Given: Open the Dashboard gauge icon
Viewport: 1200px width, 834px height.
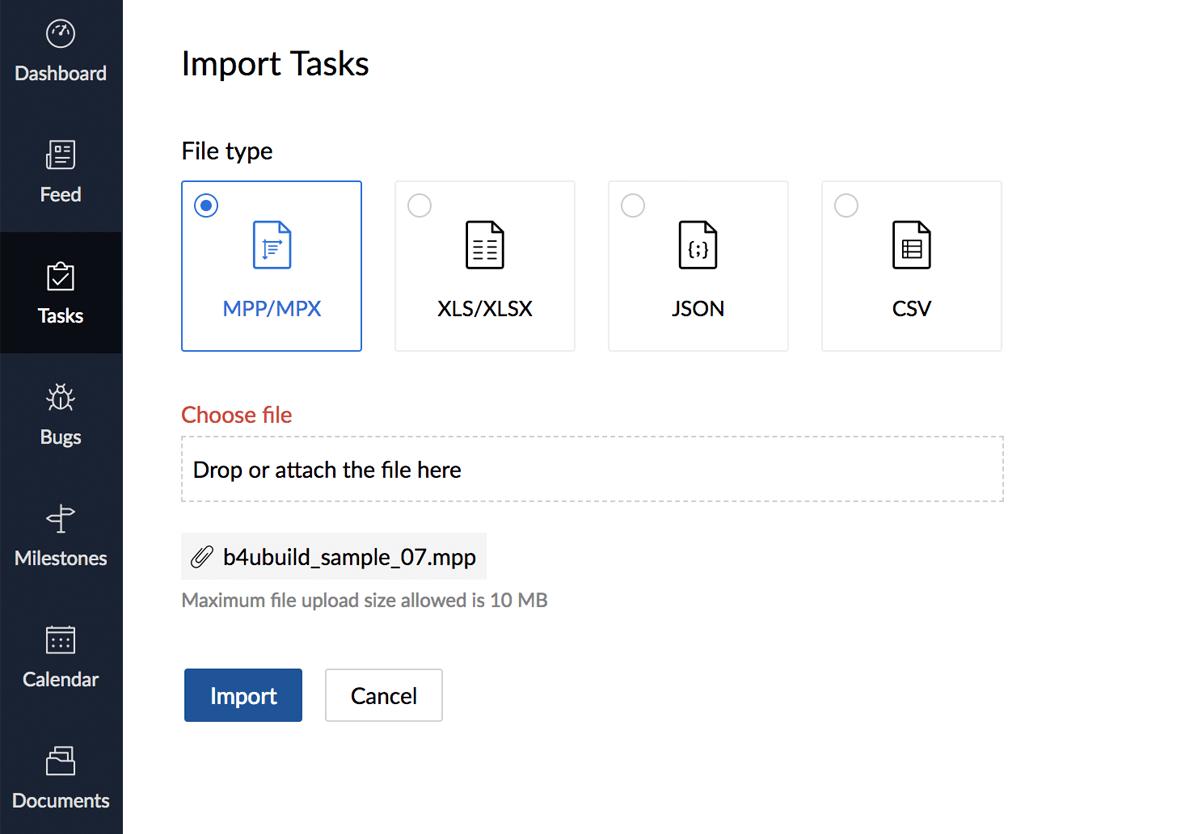Looking at the screenshot, I should (x=61, y=34).
